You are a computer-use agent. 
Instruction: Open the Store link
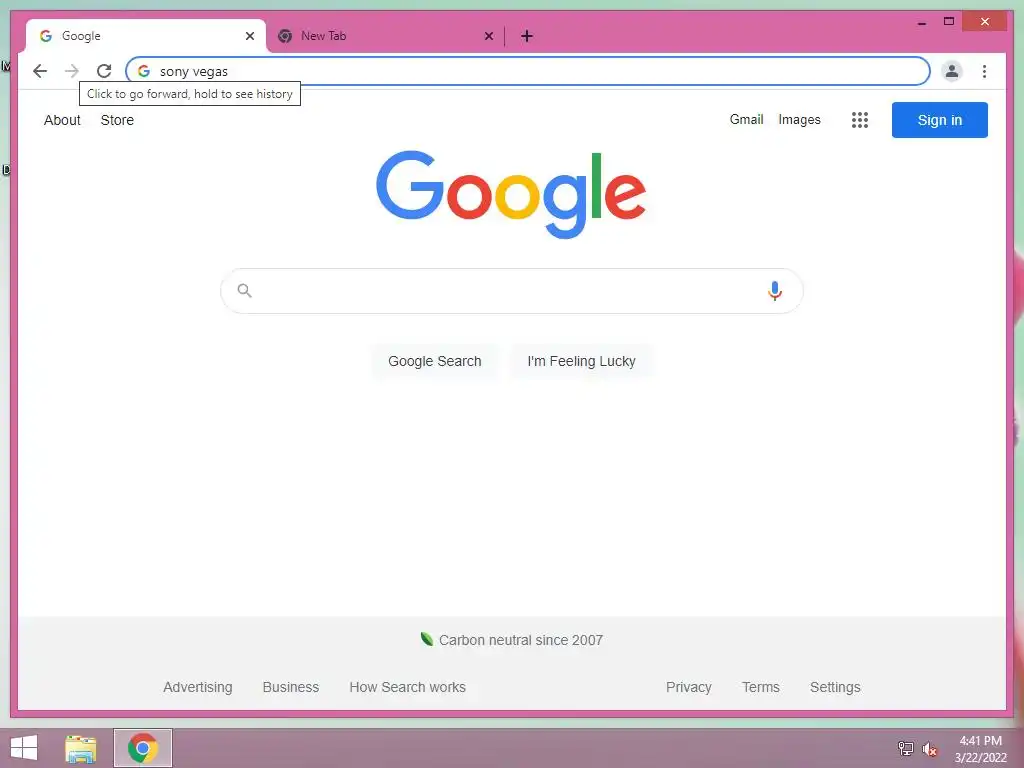coord(117,120)
